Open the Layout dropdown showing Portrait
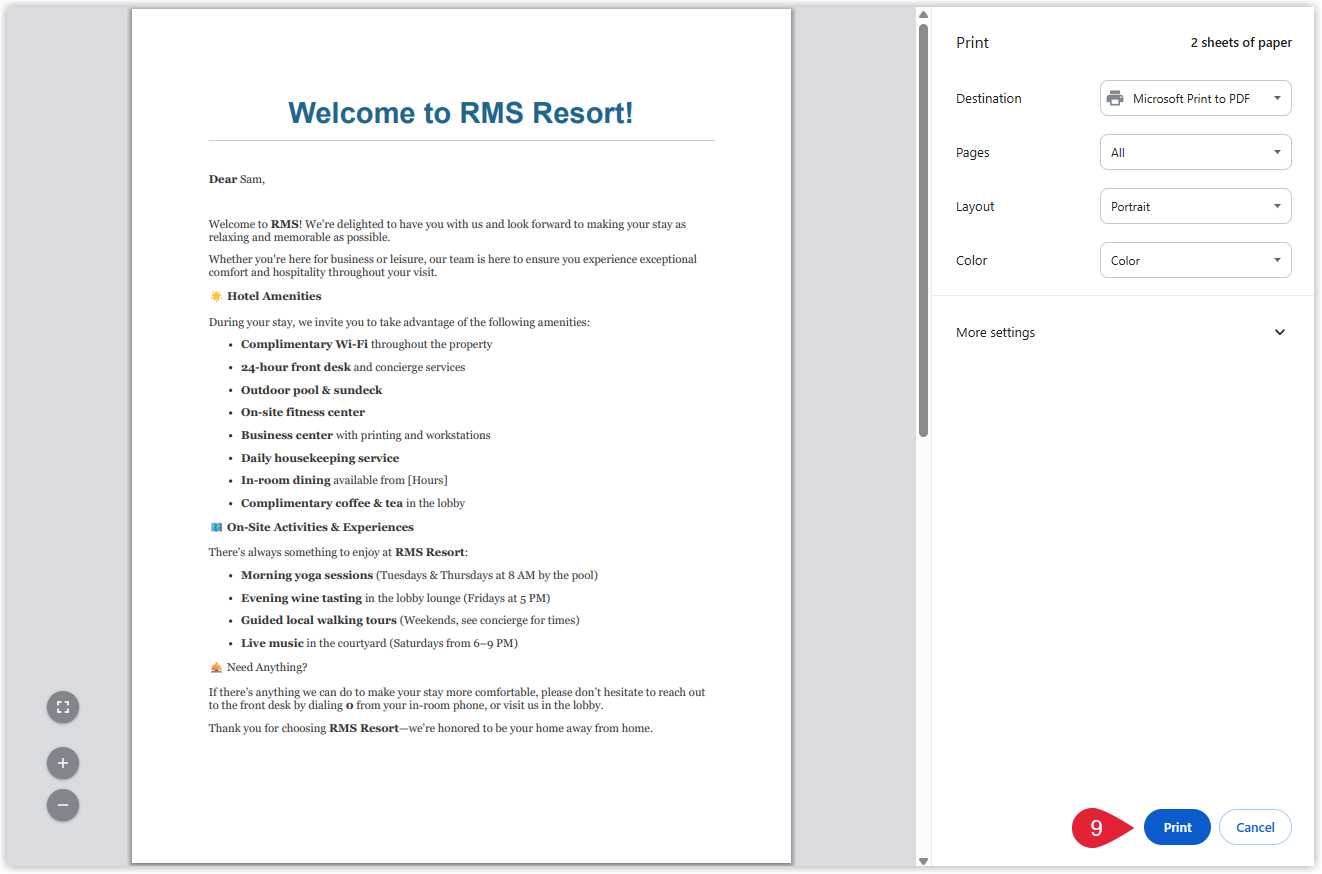The height and width of the screenshot is (874, 1322). click(x=1196, y=206)
